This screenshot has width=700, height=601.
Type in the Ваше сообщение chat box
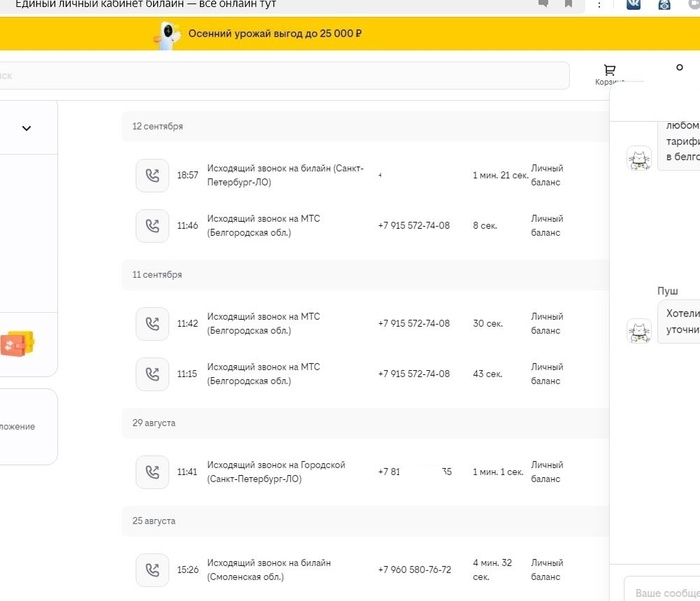pyautogui.click(x=665, y=592)
